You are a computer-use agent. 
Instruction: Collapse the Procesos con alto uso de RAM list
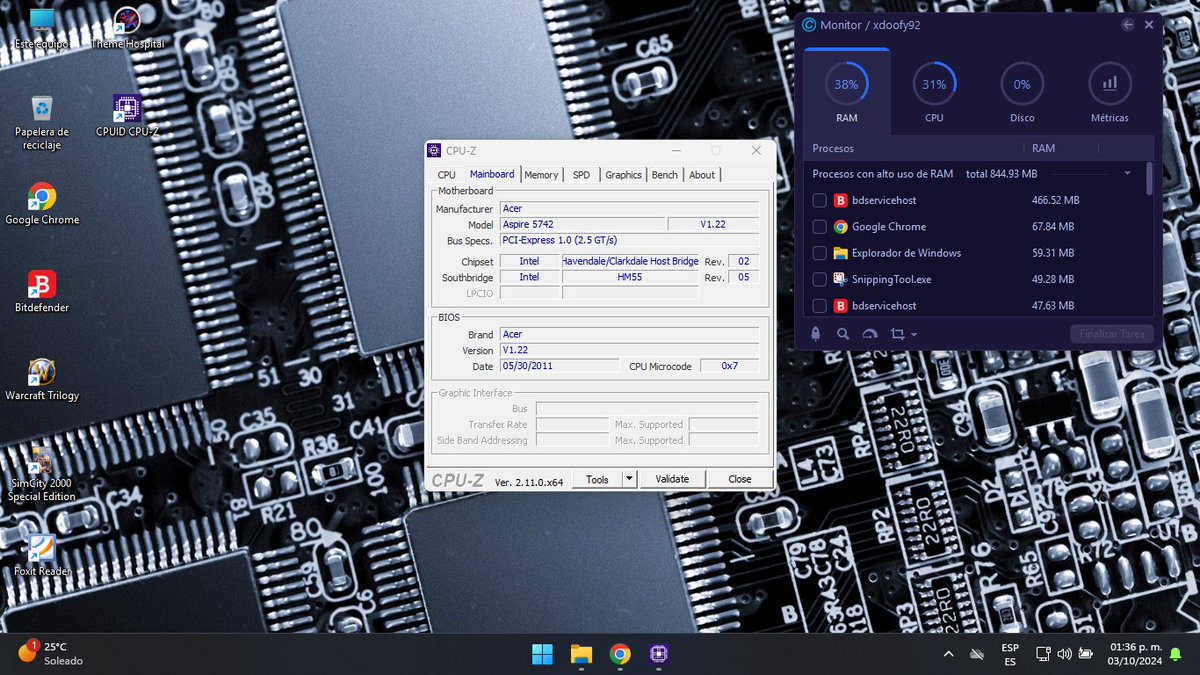click(x=1127, y=174)
